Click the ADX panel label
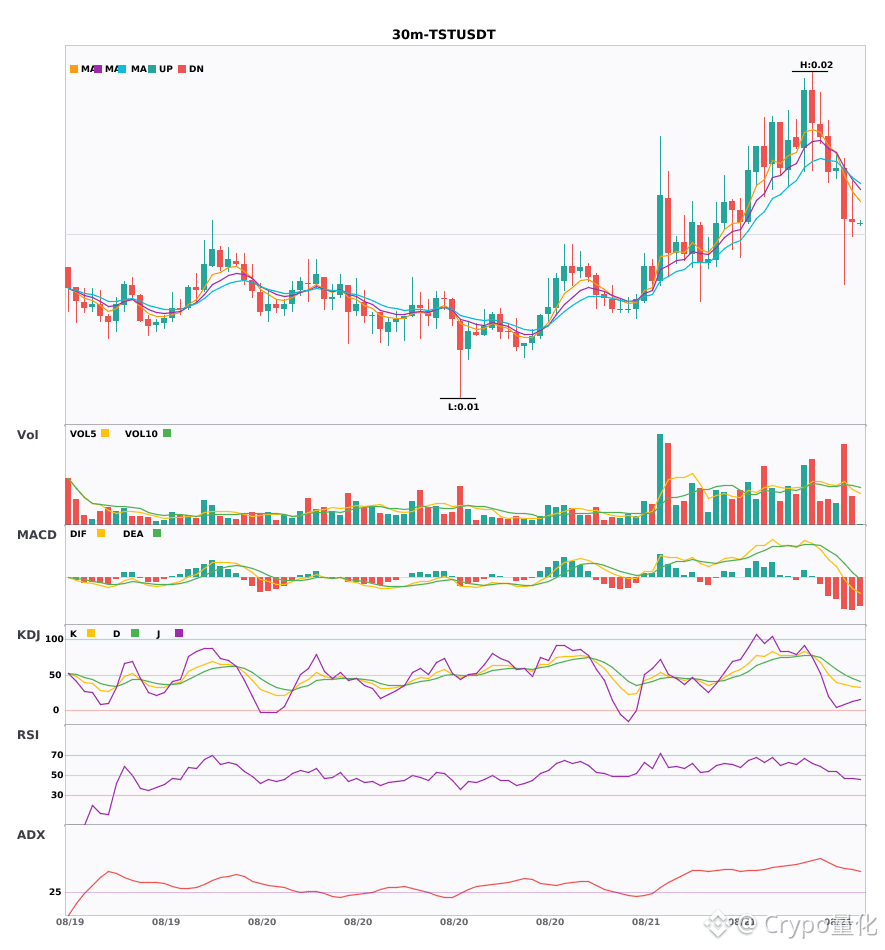Screen dimensions: 885x950 click(31, 835)
